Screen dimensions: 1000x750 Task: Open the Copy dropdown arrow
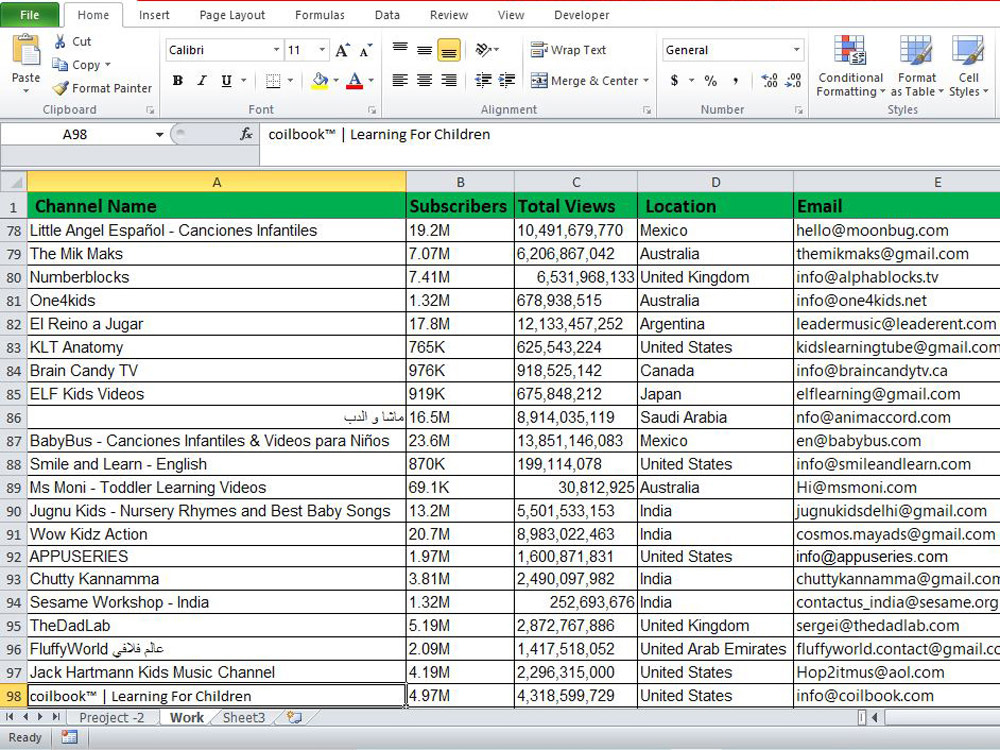(107, 64)
